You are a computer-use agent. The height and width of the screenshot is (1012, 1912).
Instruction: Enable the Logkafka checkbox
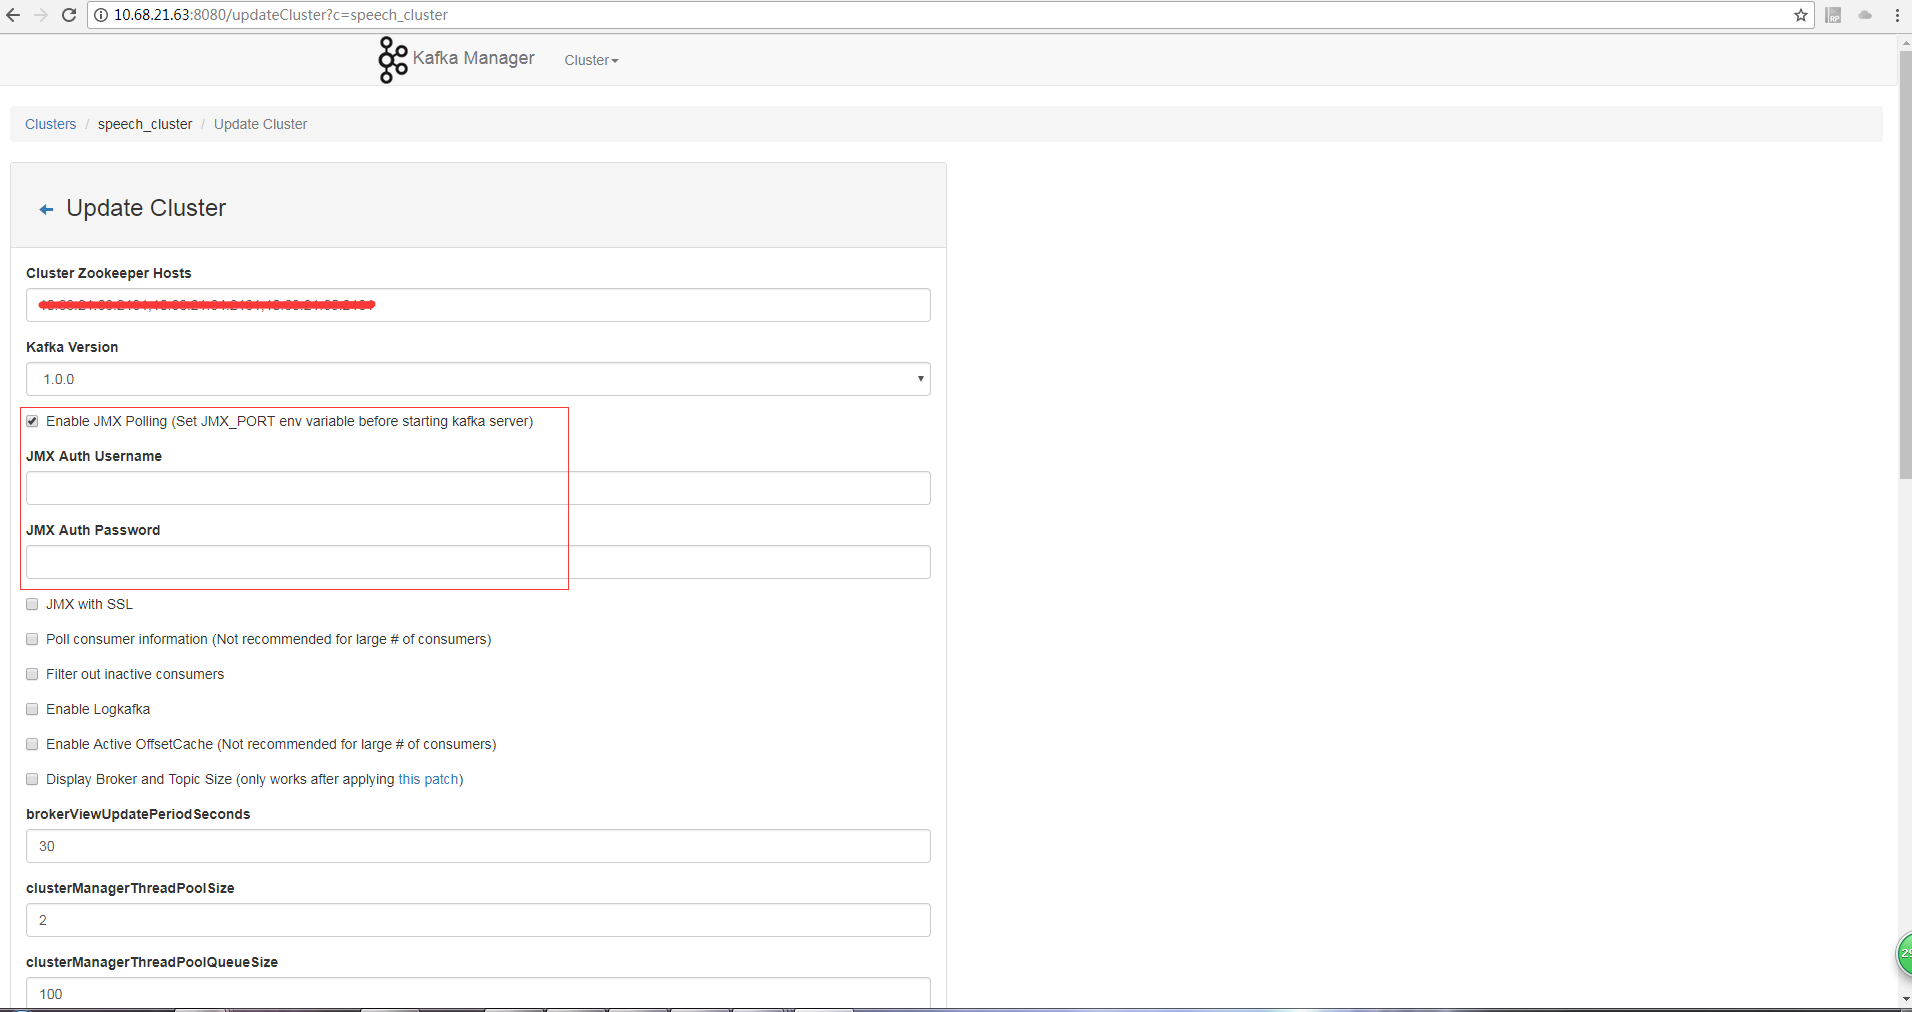pos(32,709)
